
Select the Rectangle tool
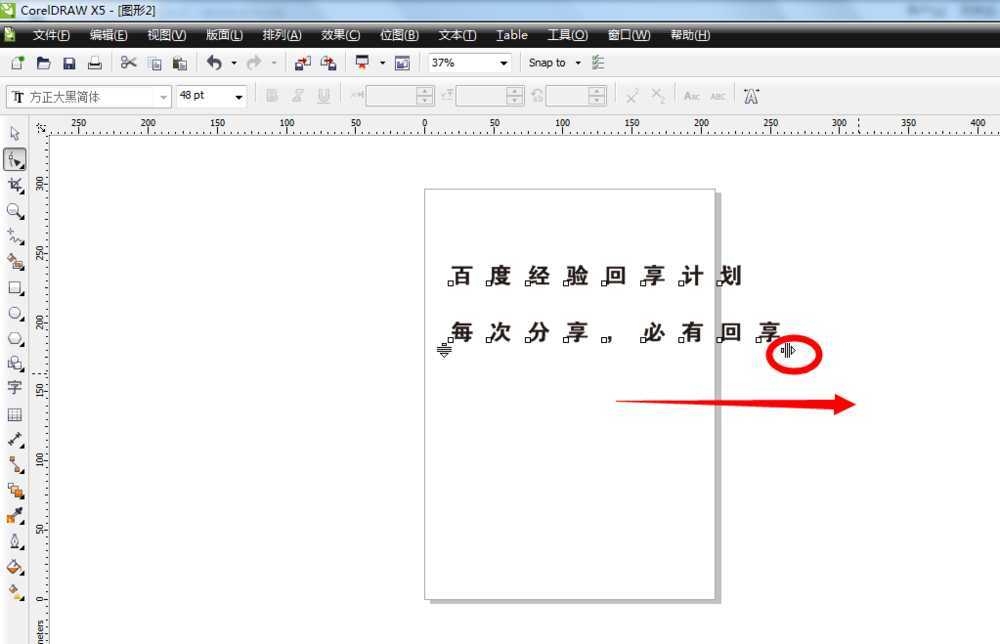[x=14, y=289]
